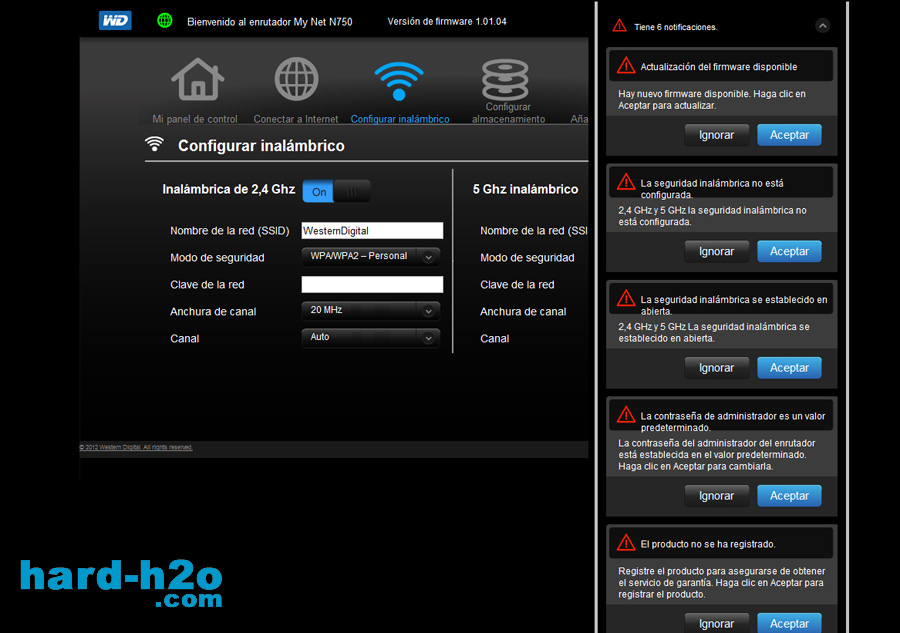Click the '5 Ghz inalámbrico' section heading
This screenshot has height=633, width=900.
click(x=525, y=189)
